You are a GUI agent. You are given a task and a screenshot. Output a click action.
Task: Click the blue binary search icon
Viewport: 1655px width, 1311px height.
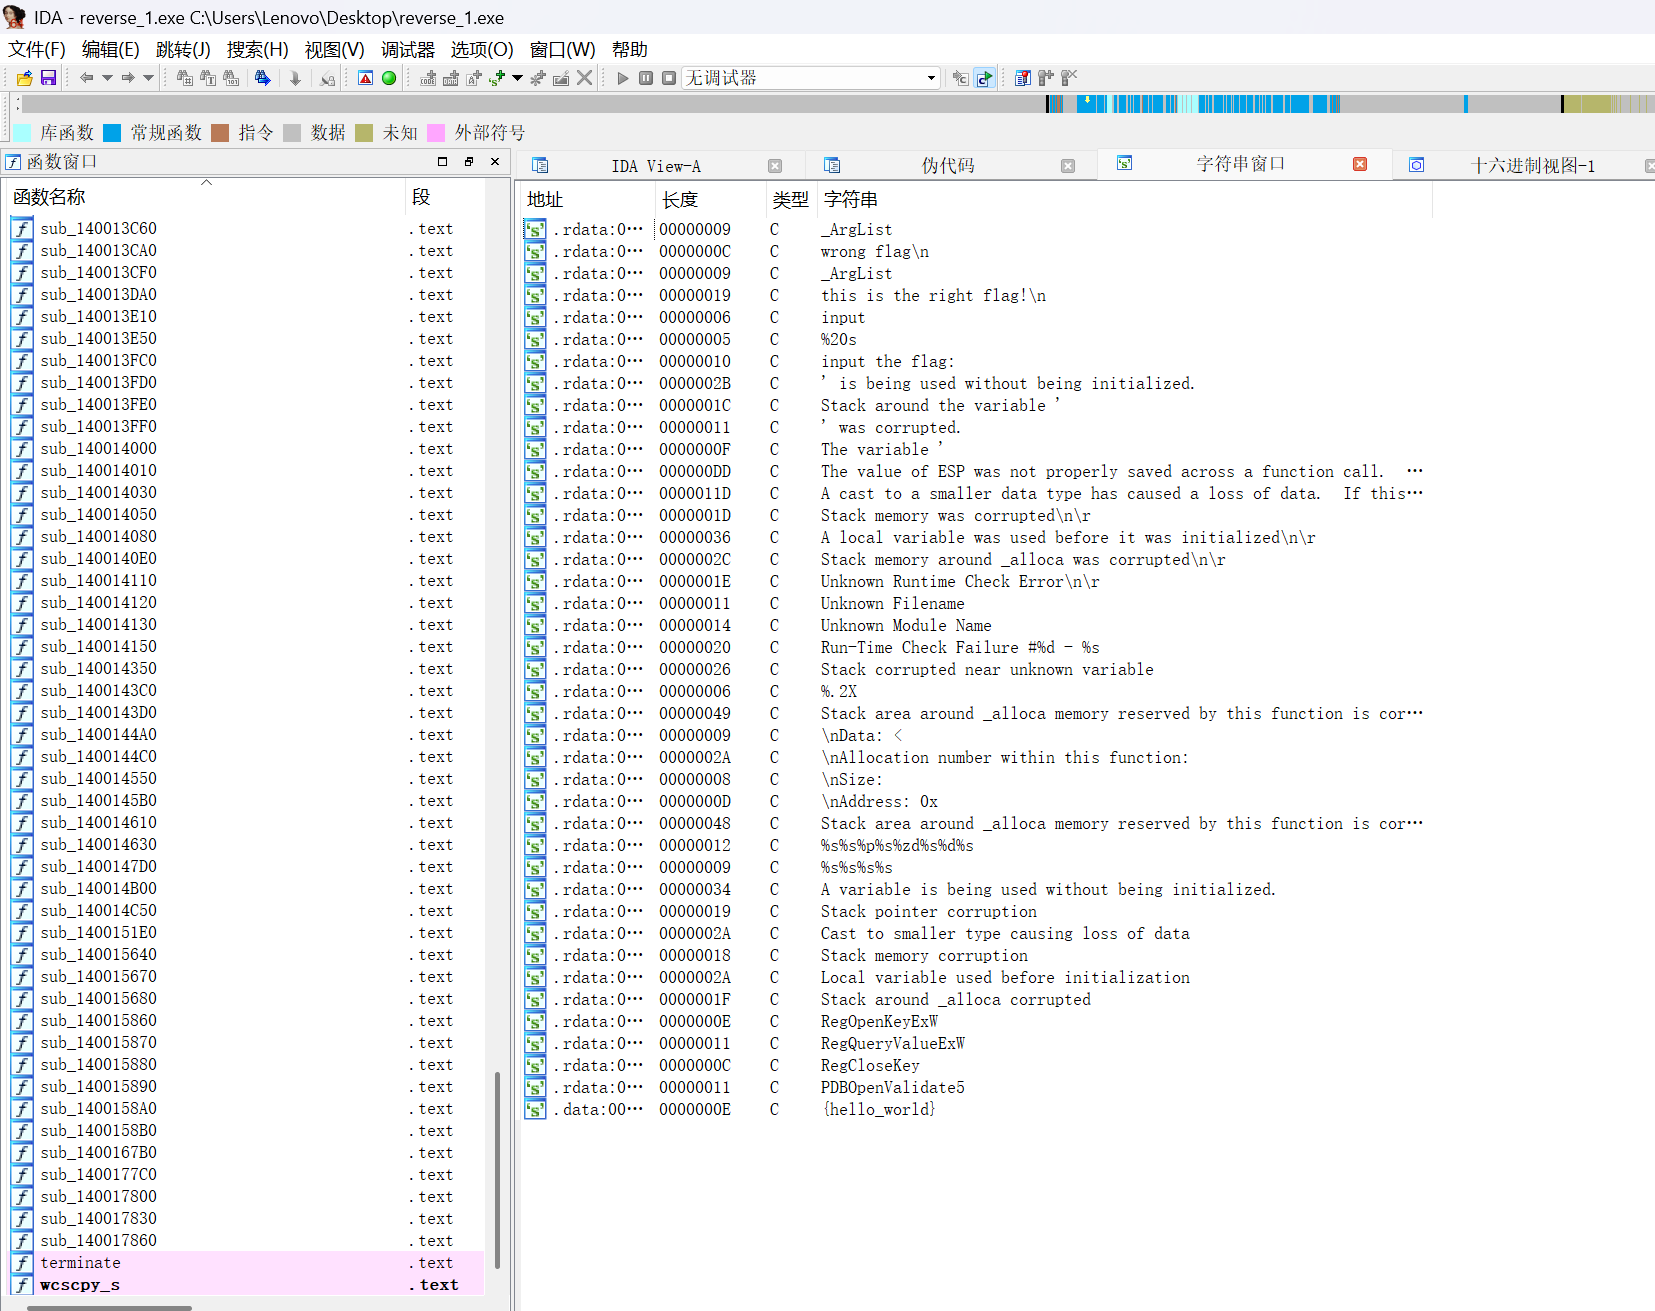pos(263,78)
